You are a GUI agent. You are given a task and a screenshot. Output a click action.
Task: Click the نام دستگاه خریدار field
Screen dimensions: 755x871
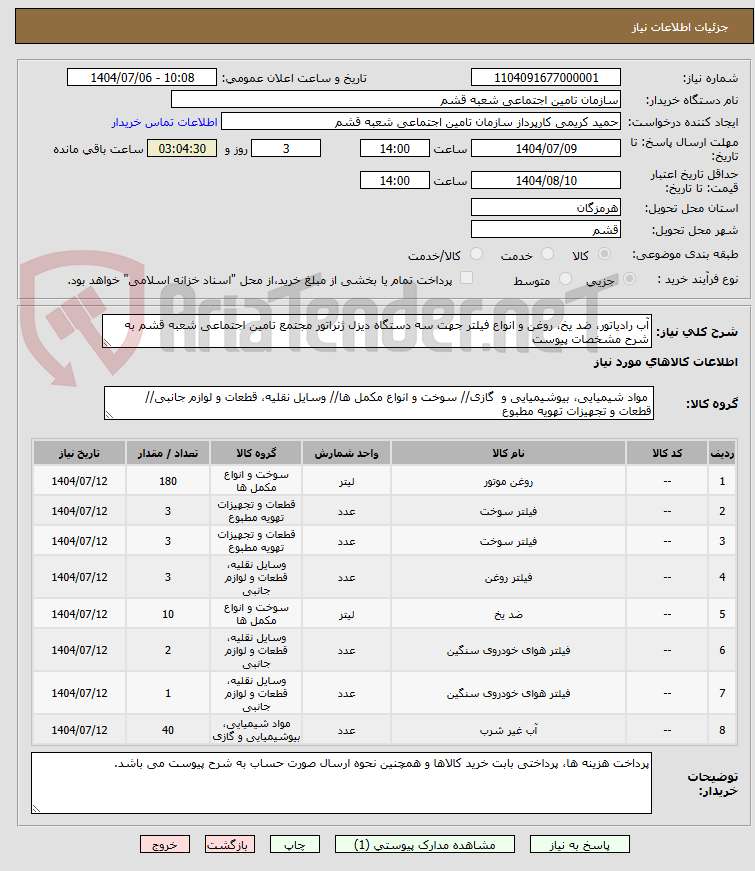point(396,100)
